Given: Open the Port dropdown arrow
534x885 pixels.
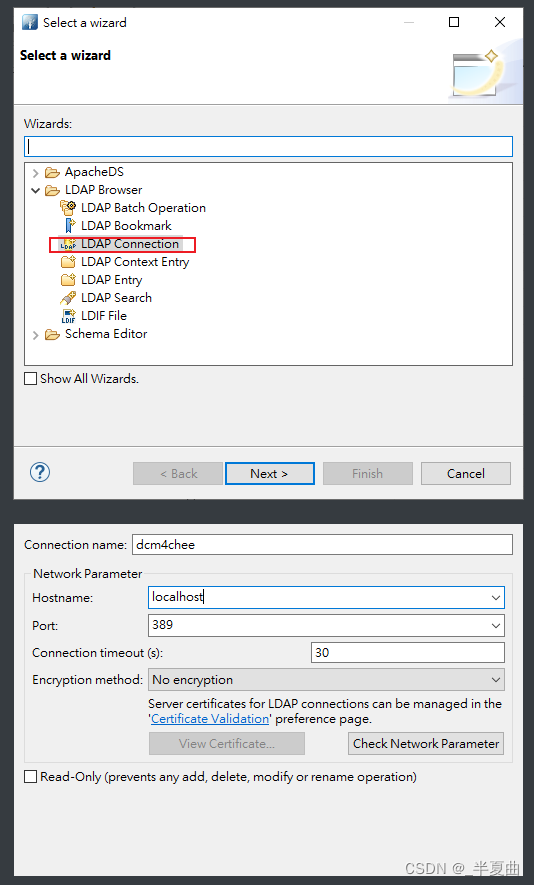Looking at the screenshot, I should 496,625.
